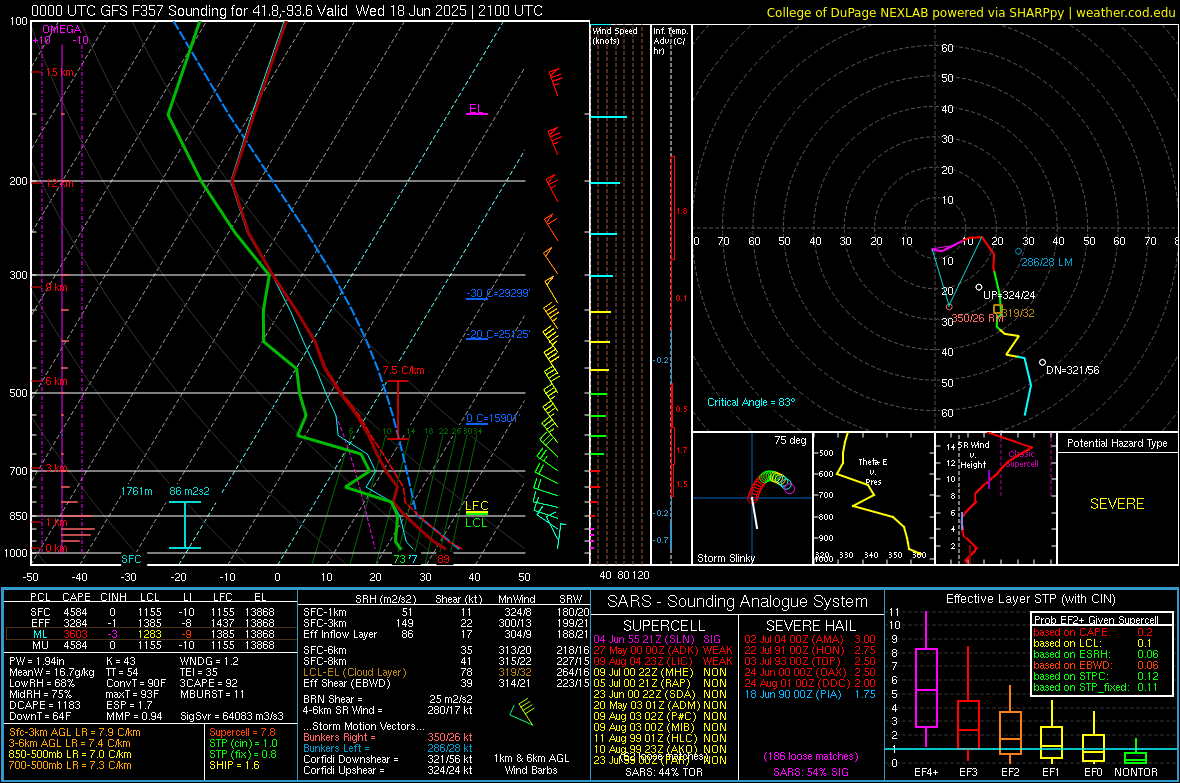
Task: Click the SUPERCELL analogue column header
Action: 664,626
